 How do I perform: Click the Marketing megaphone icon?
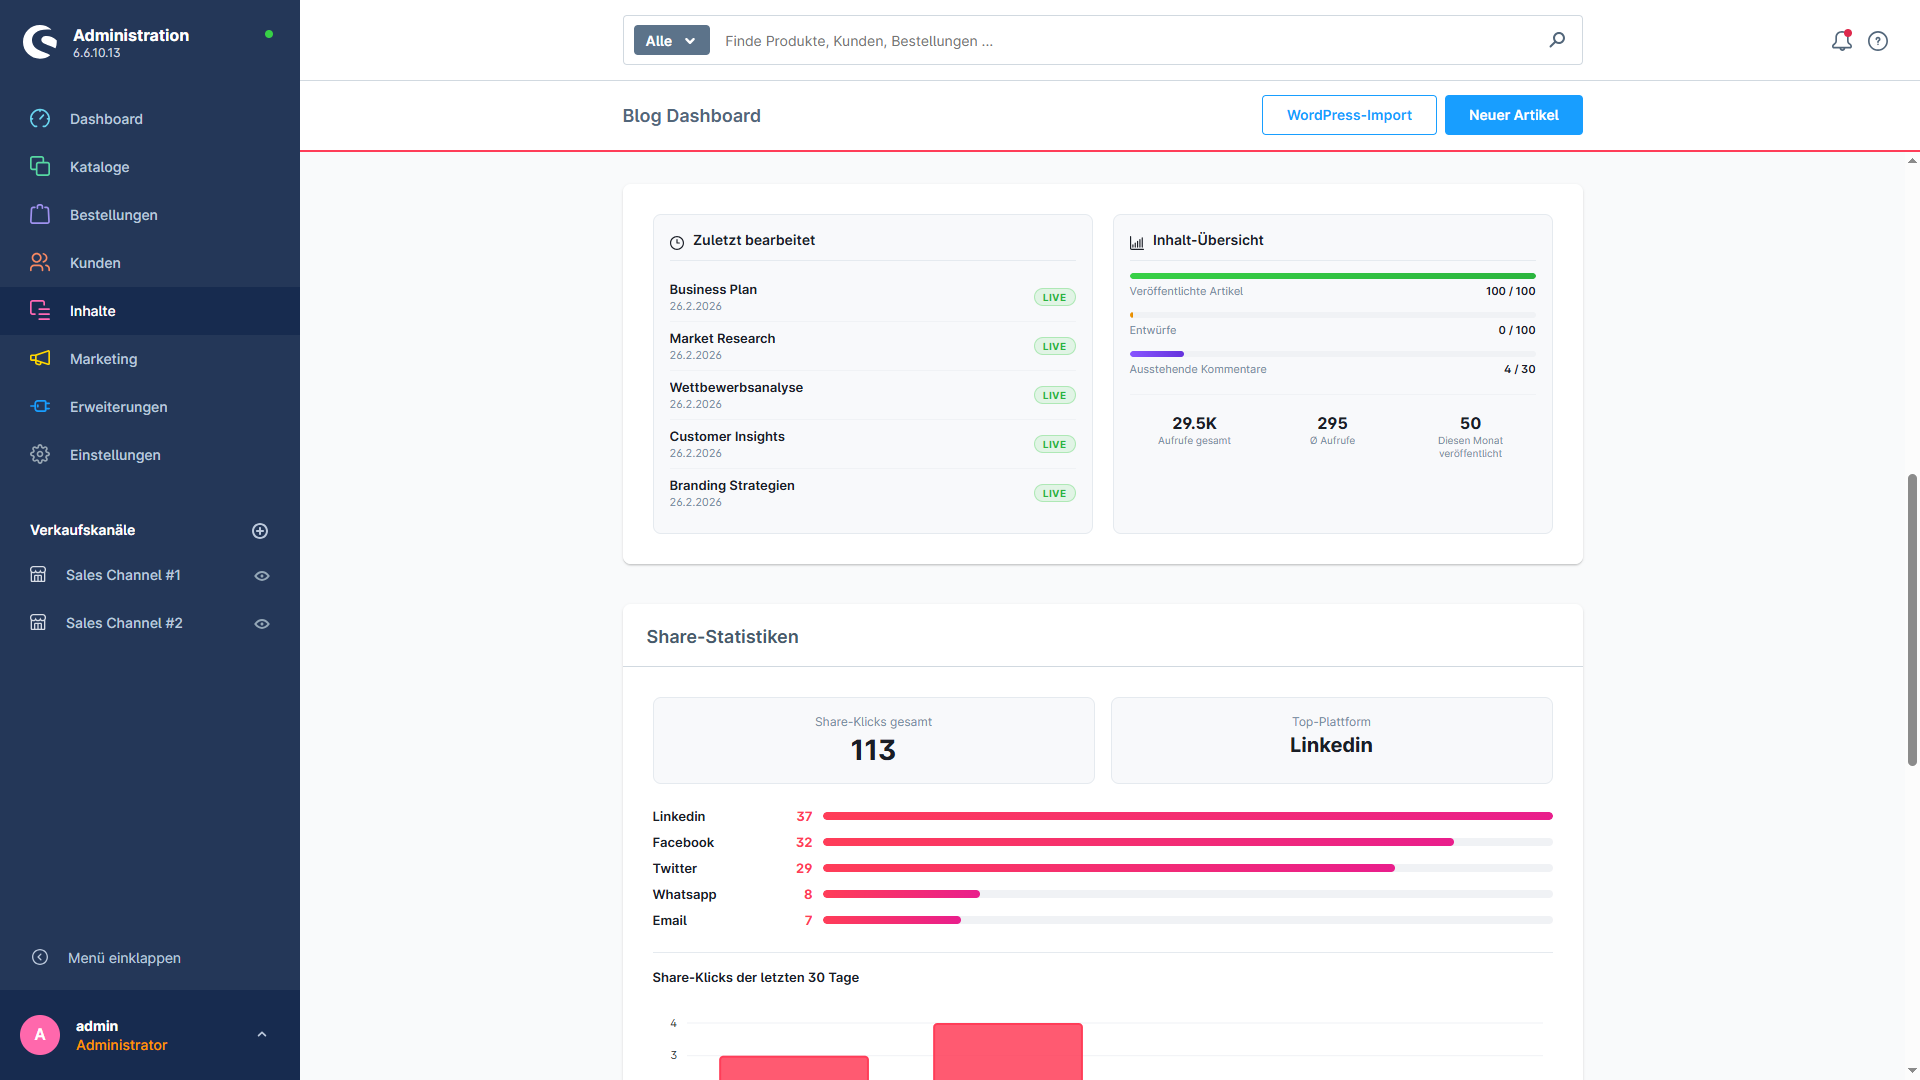point(40,359)
